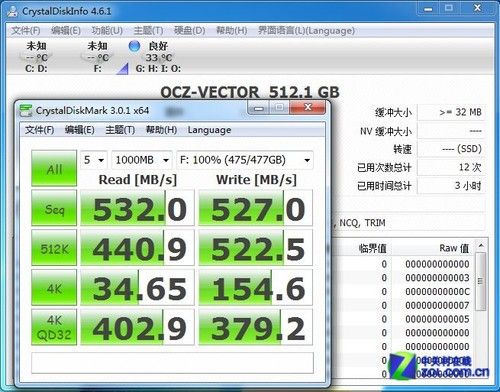The image size is (500, 392).
Task: Click the 4K QD32 write result 379.2
Action: [256, 327]
